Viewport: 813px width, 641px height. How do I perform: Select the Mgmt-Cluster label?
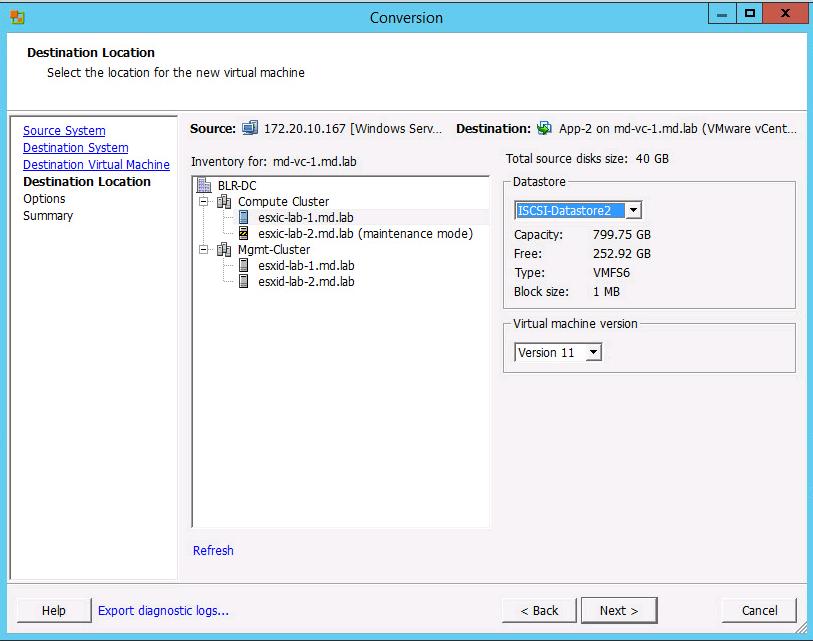click(x=274, y=249)
